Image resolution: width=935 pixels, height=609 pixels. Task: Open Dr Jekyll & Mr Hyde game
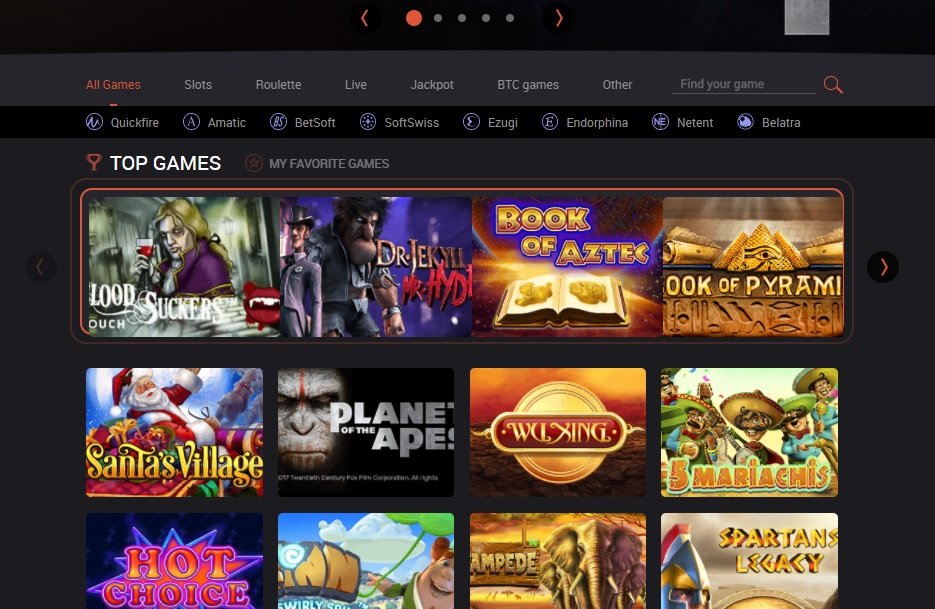pos(376,267)
